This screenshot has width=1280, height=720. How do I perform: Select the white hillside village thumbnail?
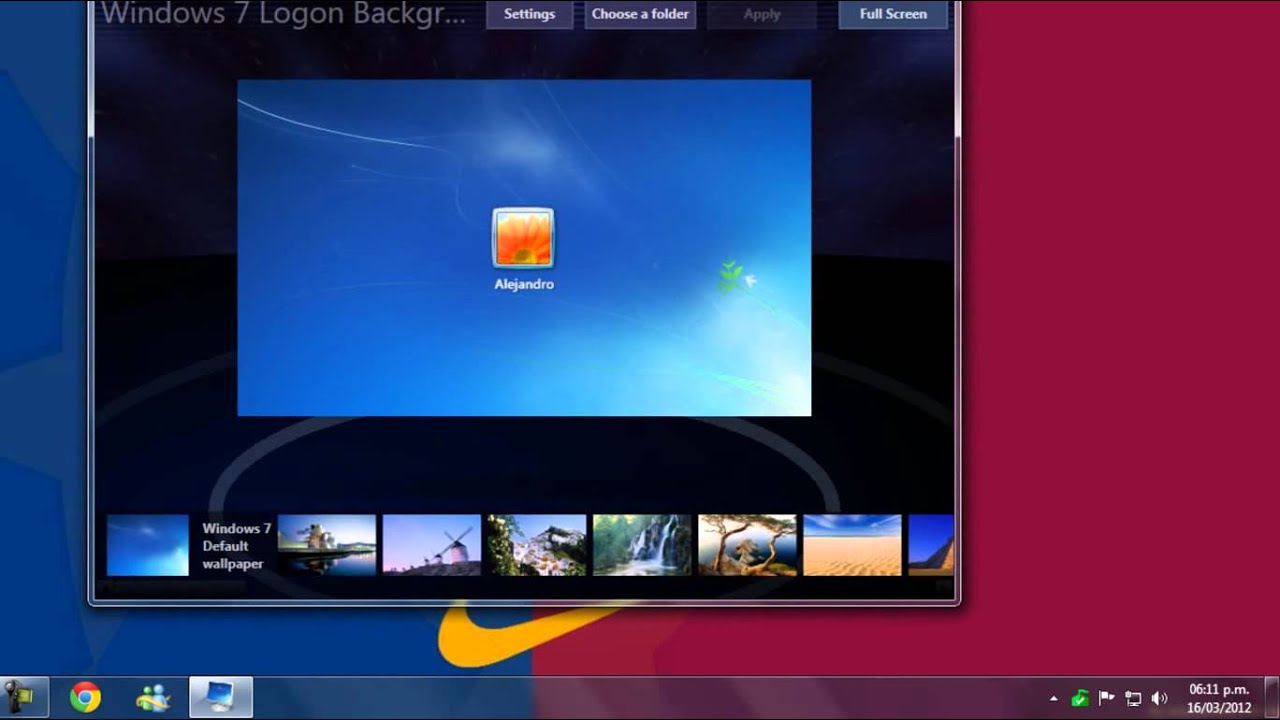(x=537, y=545)
